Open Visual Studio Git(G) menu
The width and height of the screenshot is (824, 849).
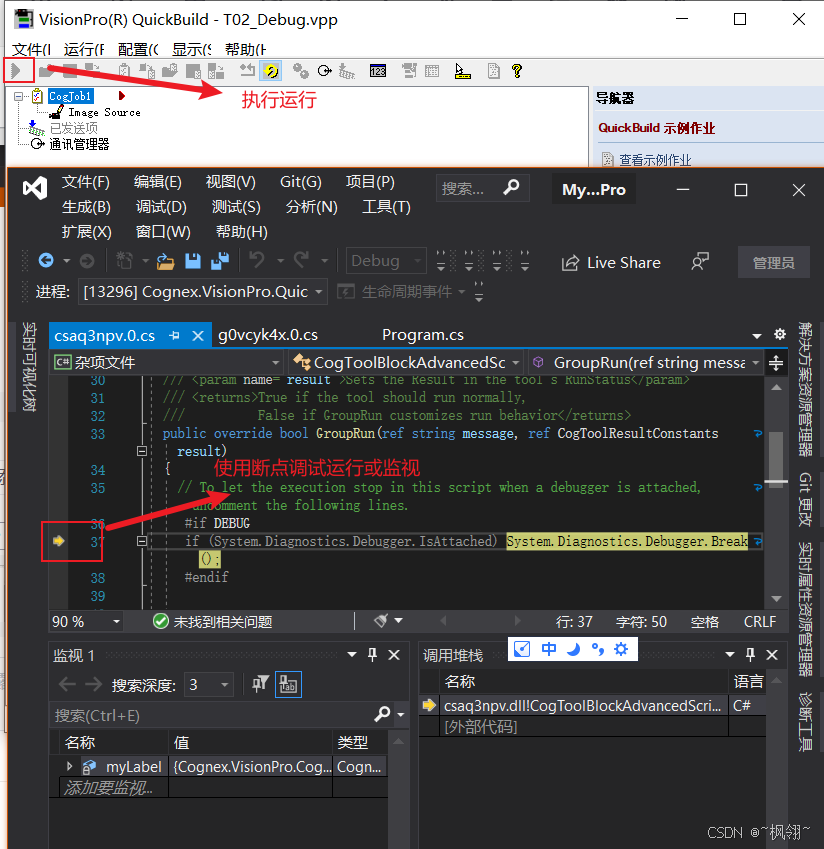300,182
